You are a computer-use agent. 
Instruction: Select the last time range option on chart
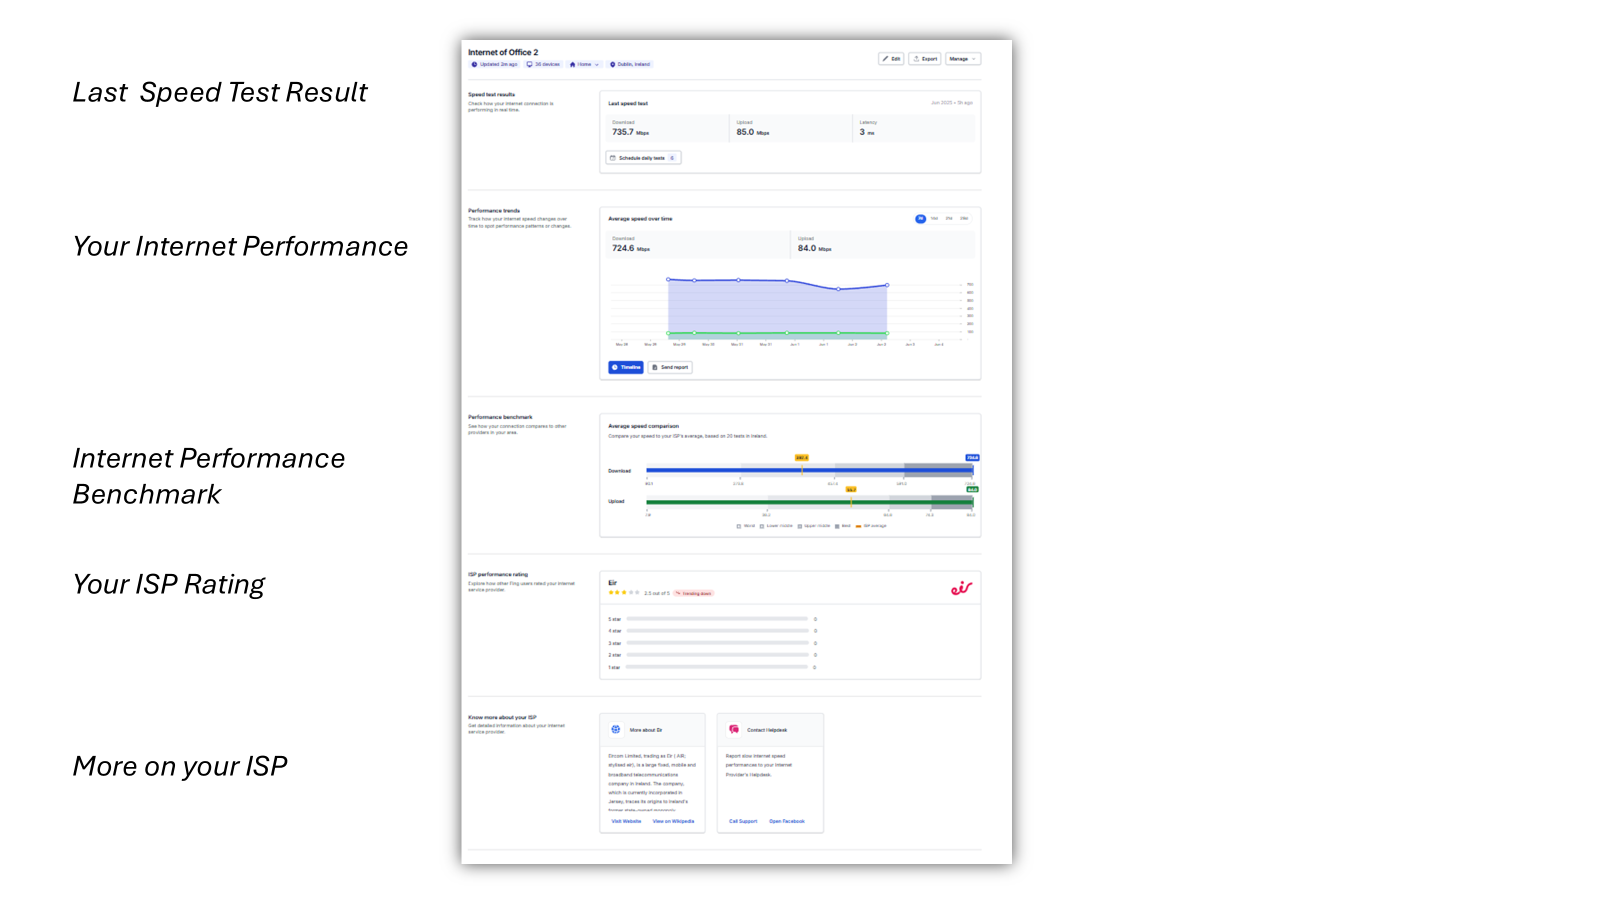964,219
